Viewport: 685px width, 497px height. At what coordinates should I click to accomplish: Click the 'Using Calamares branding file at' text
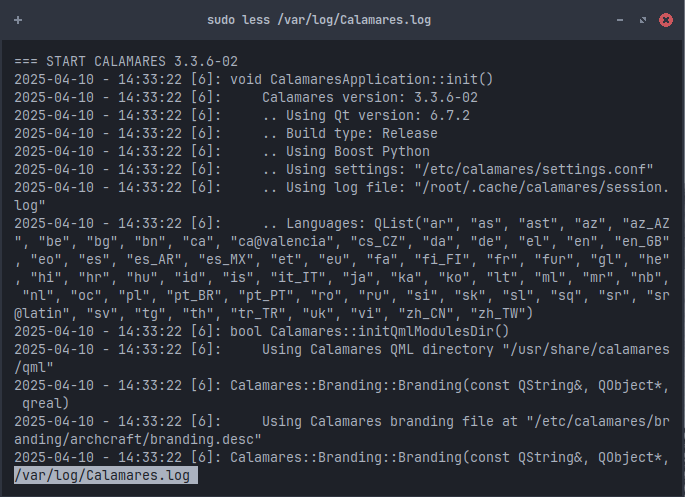pyautogui.click(x=390, y=421)
